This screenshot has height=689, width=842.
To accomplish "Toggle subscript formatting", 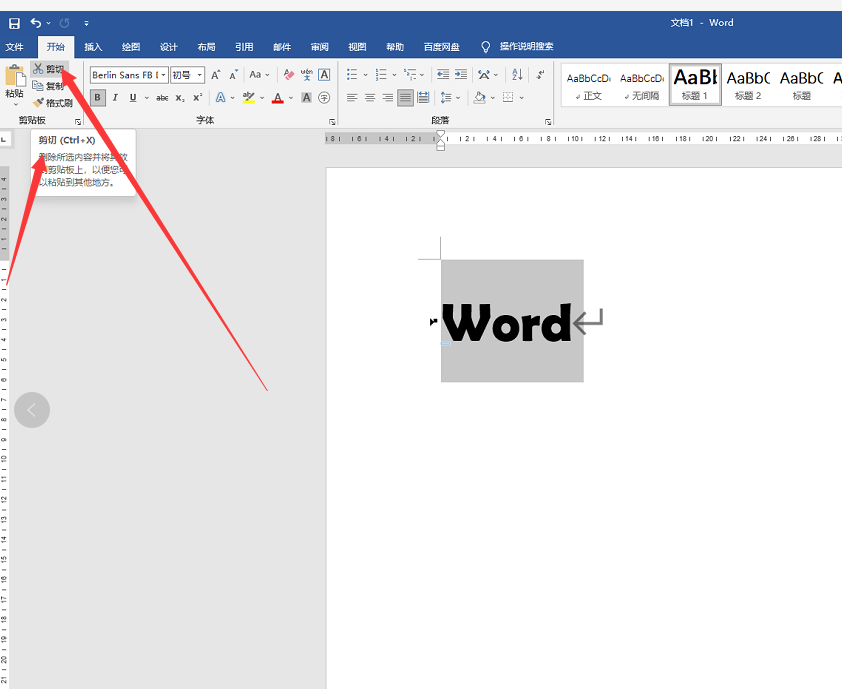I will [x=180, y=98].
